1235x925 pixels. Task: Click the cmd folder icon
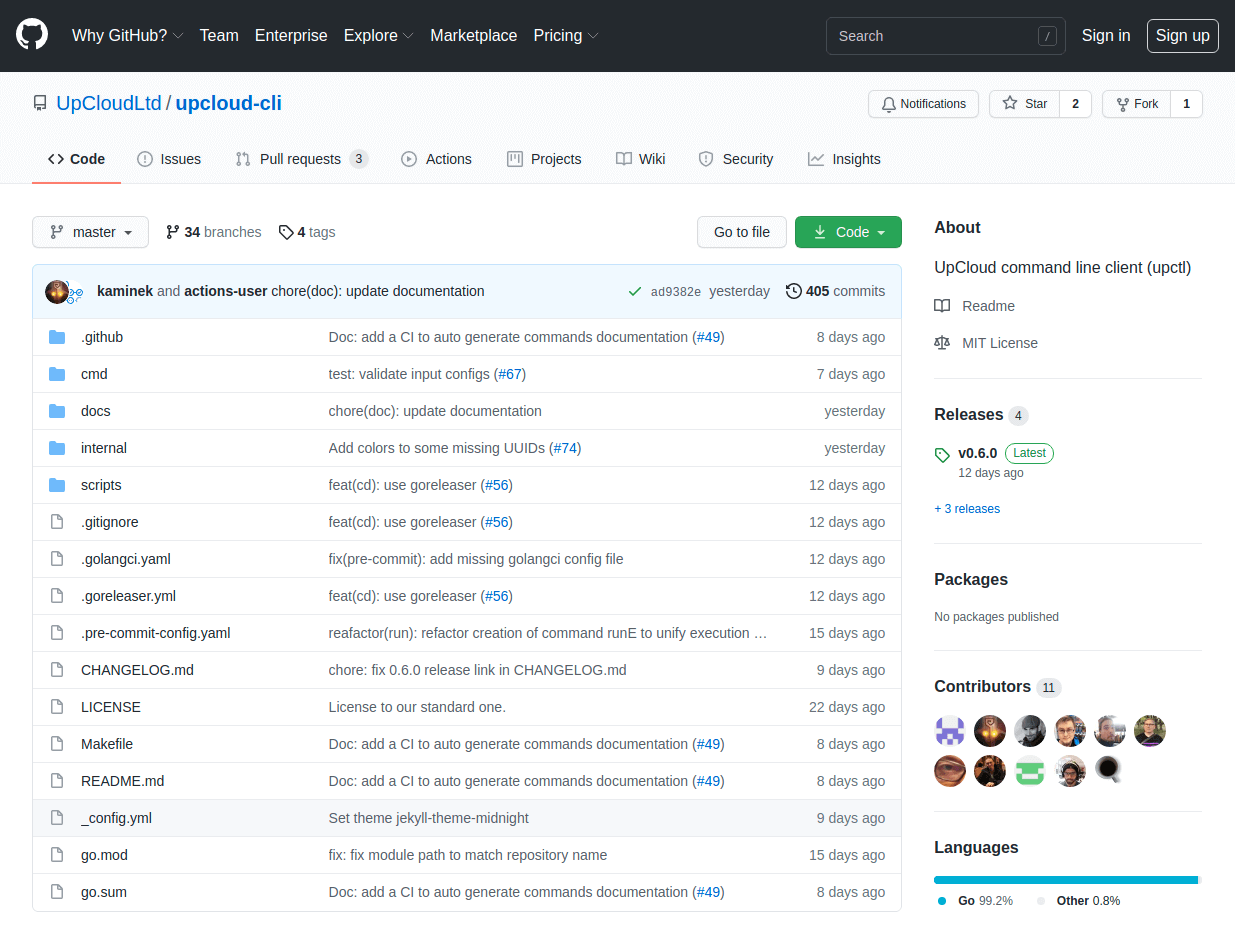57,374
